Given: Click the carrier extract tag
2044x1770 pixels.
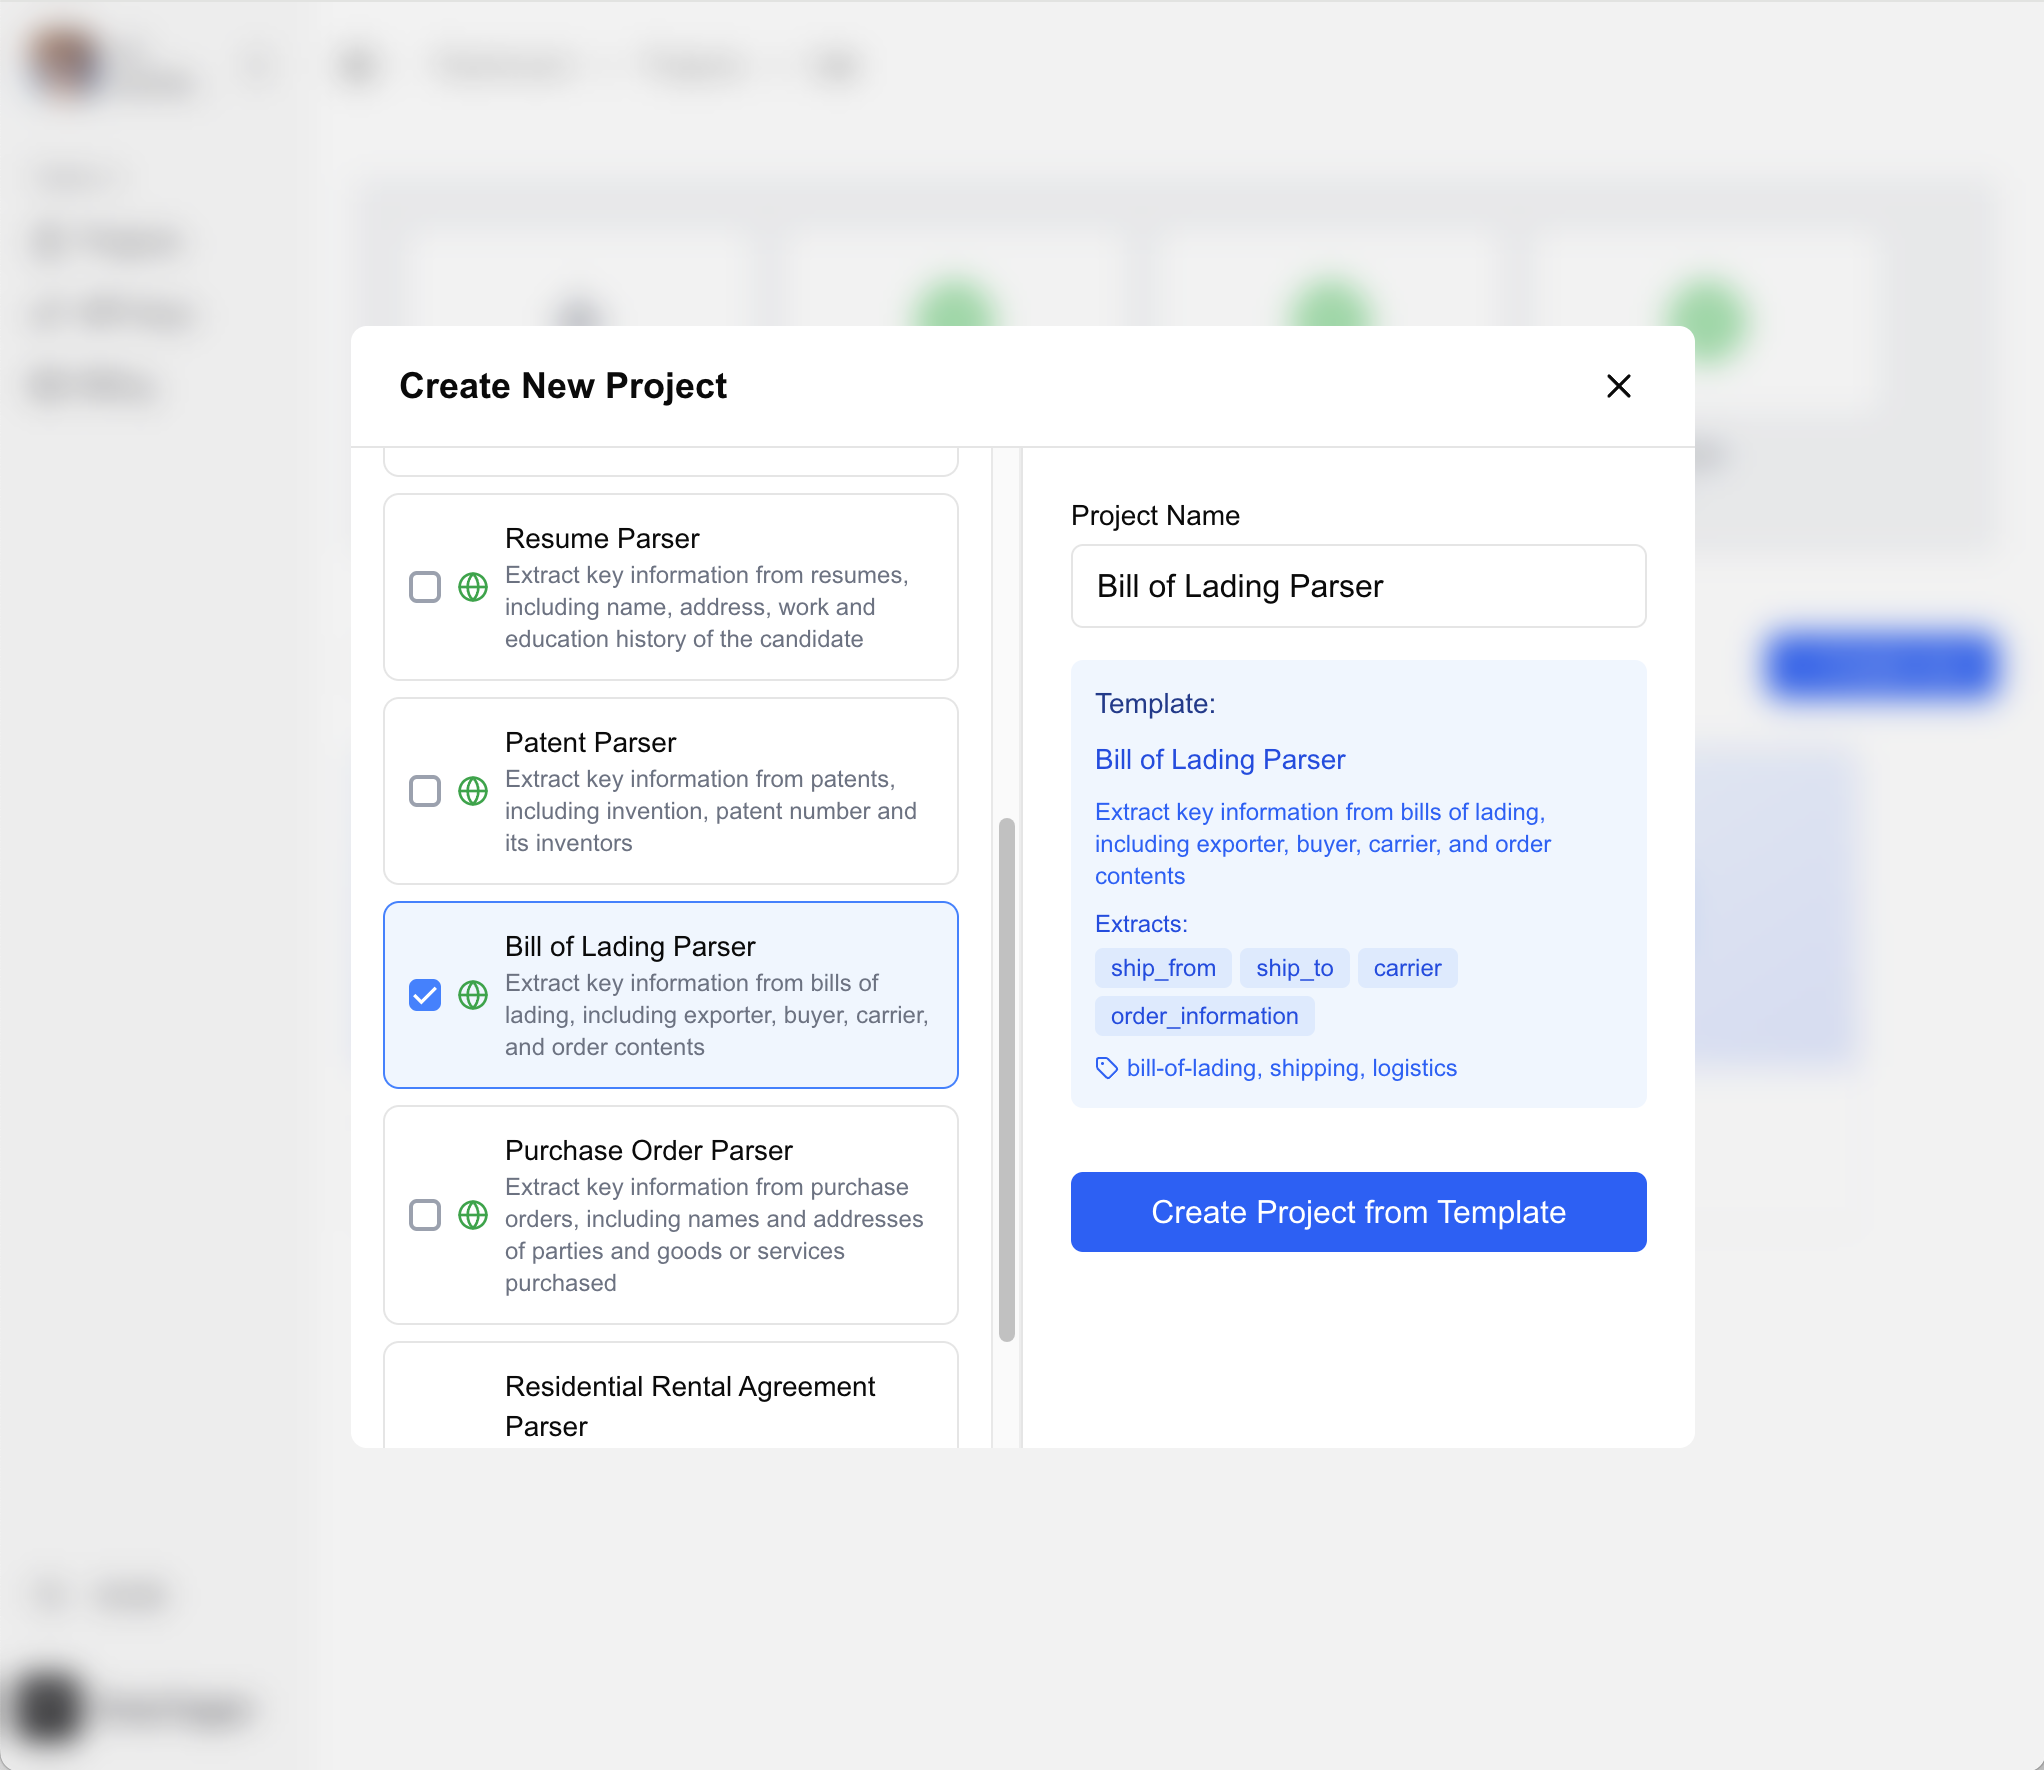Looking at the screenshot, I should tap(1407, 968).
